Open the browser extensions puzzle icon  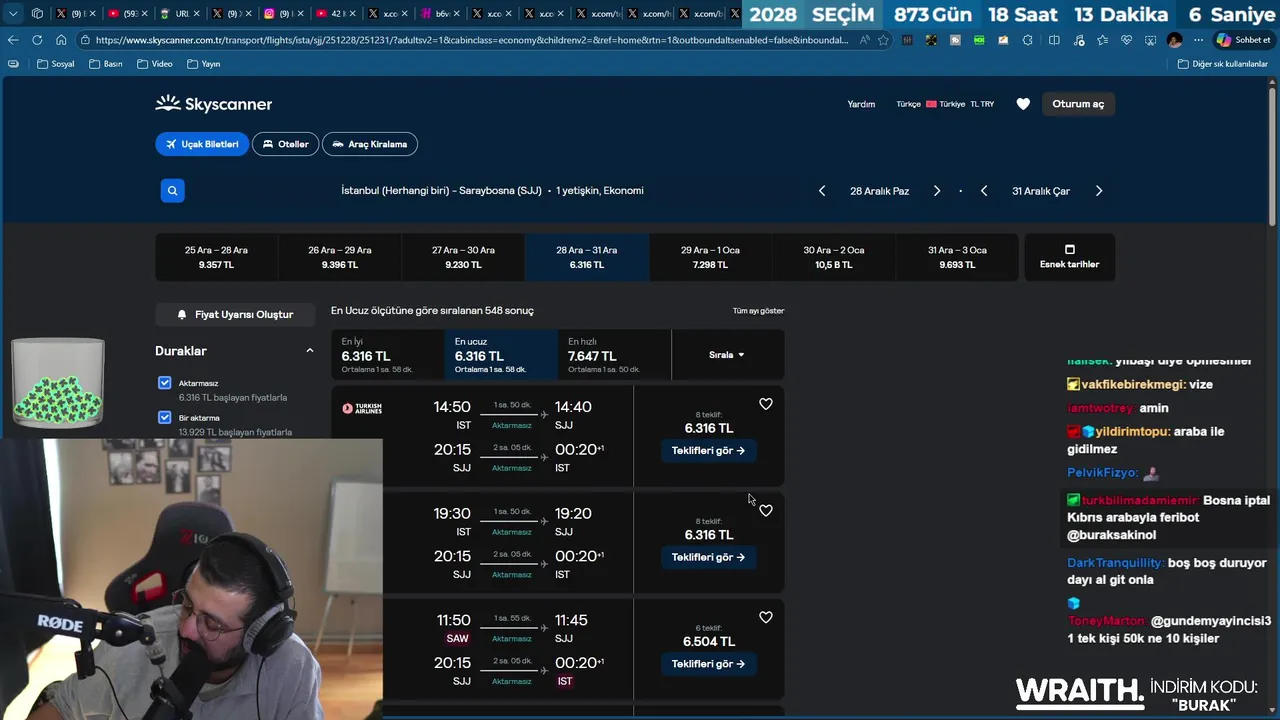click(x=1028, y=40)
